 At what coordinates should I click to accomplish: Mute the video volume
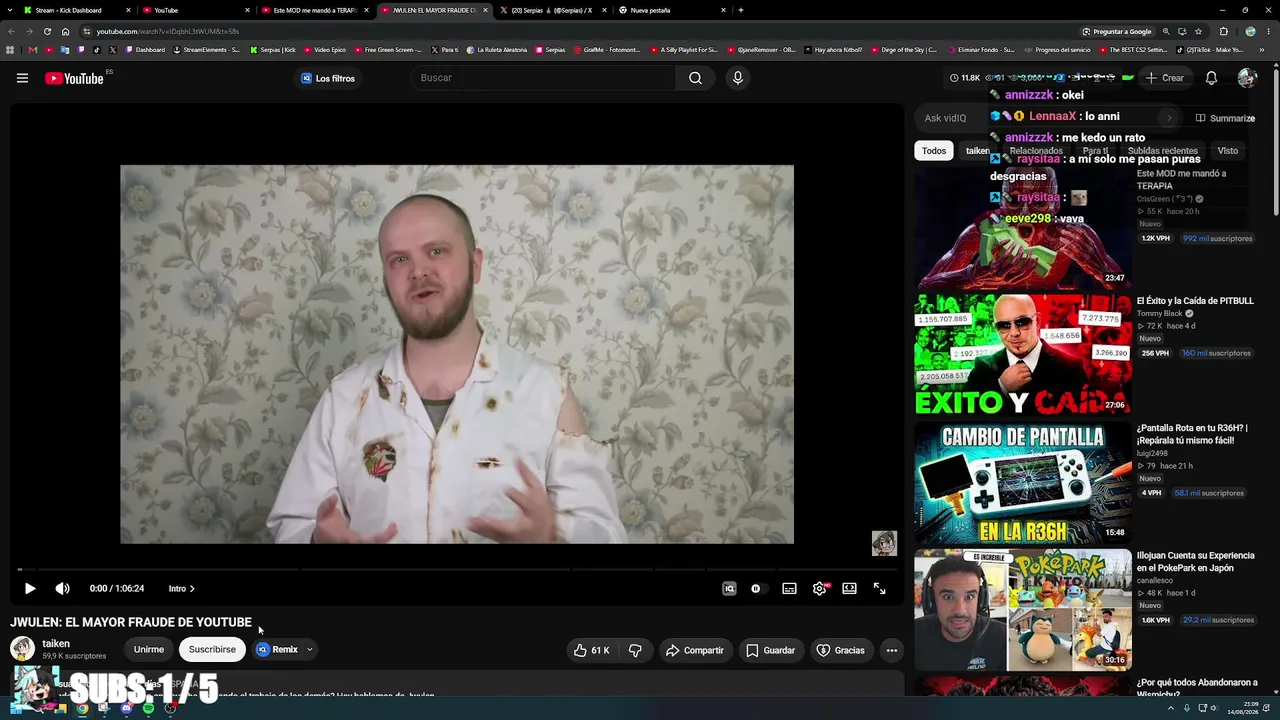pyautogui.click(x=62, y=589)
